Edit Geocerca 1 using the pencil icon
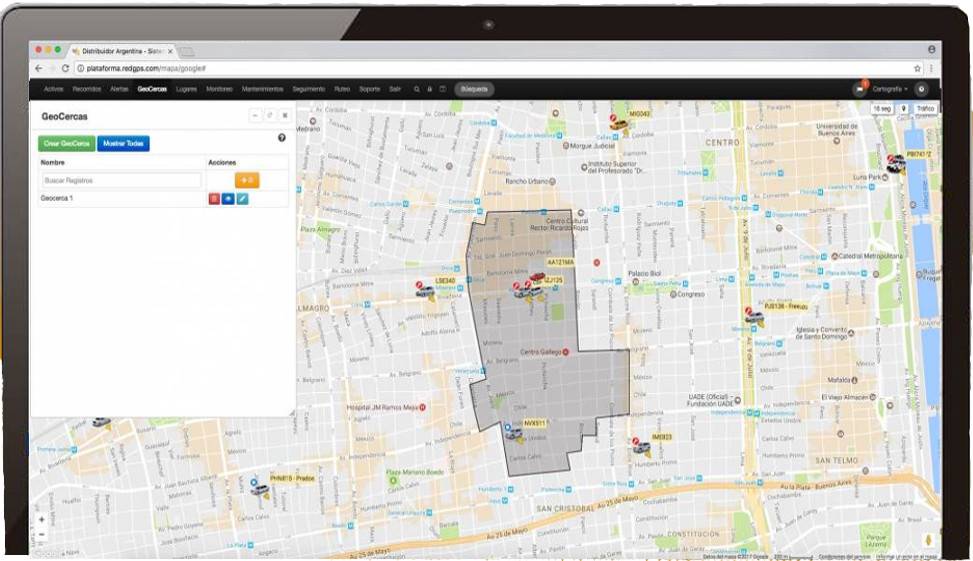Image resolution: width=973 pixels, height=561 pixels. pos(242,199)
